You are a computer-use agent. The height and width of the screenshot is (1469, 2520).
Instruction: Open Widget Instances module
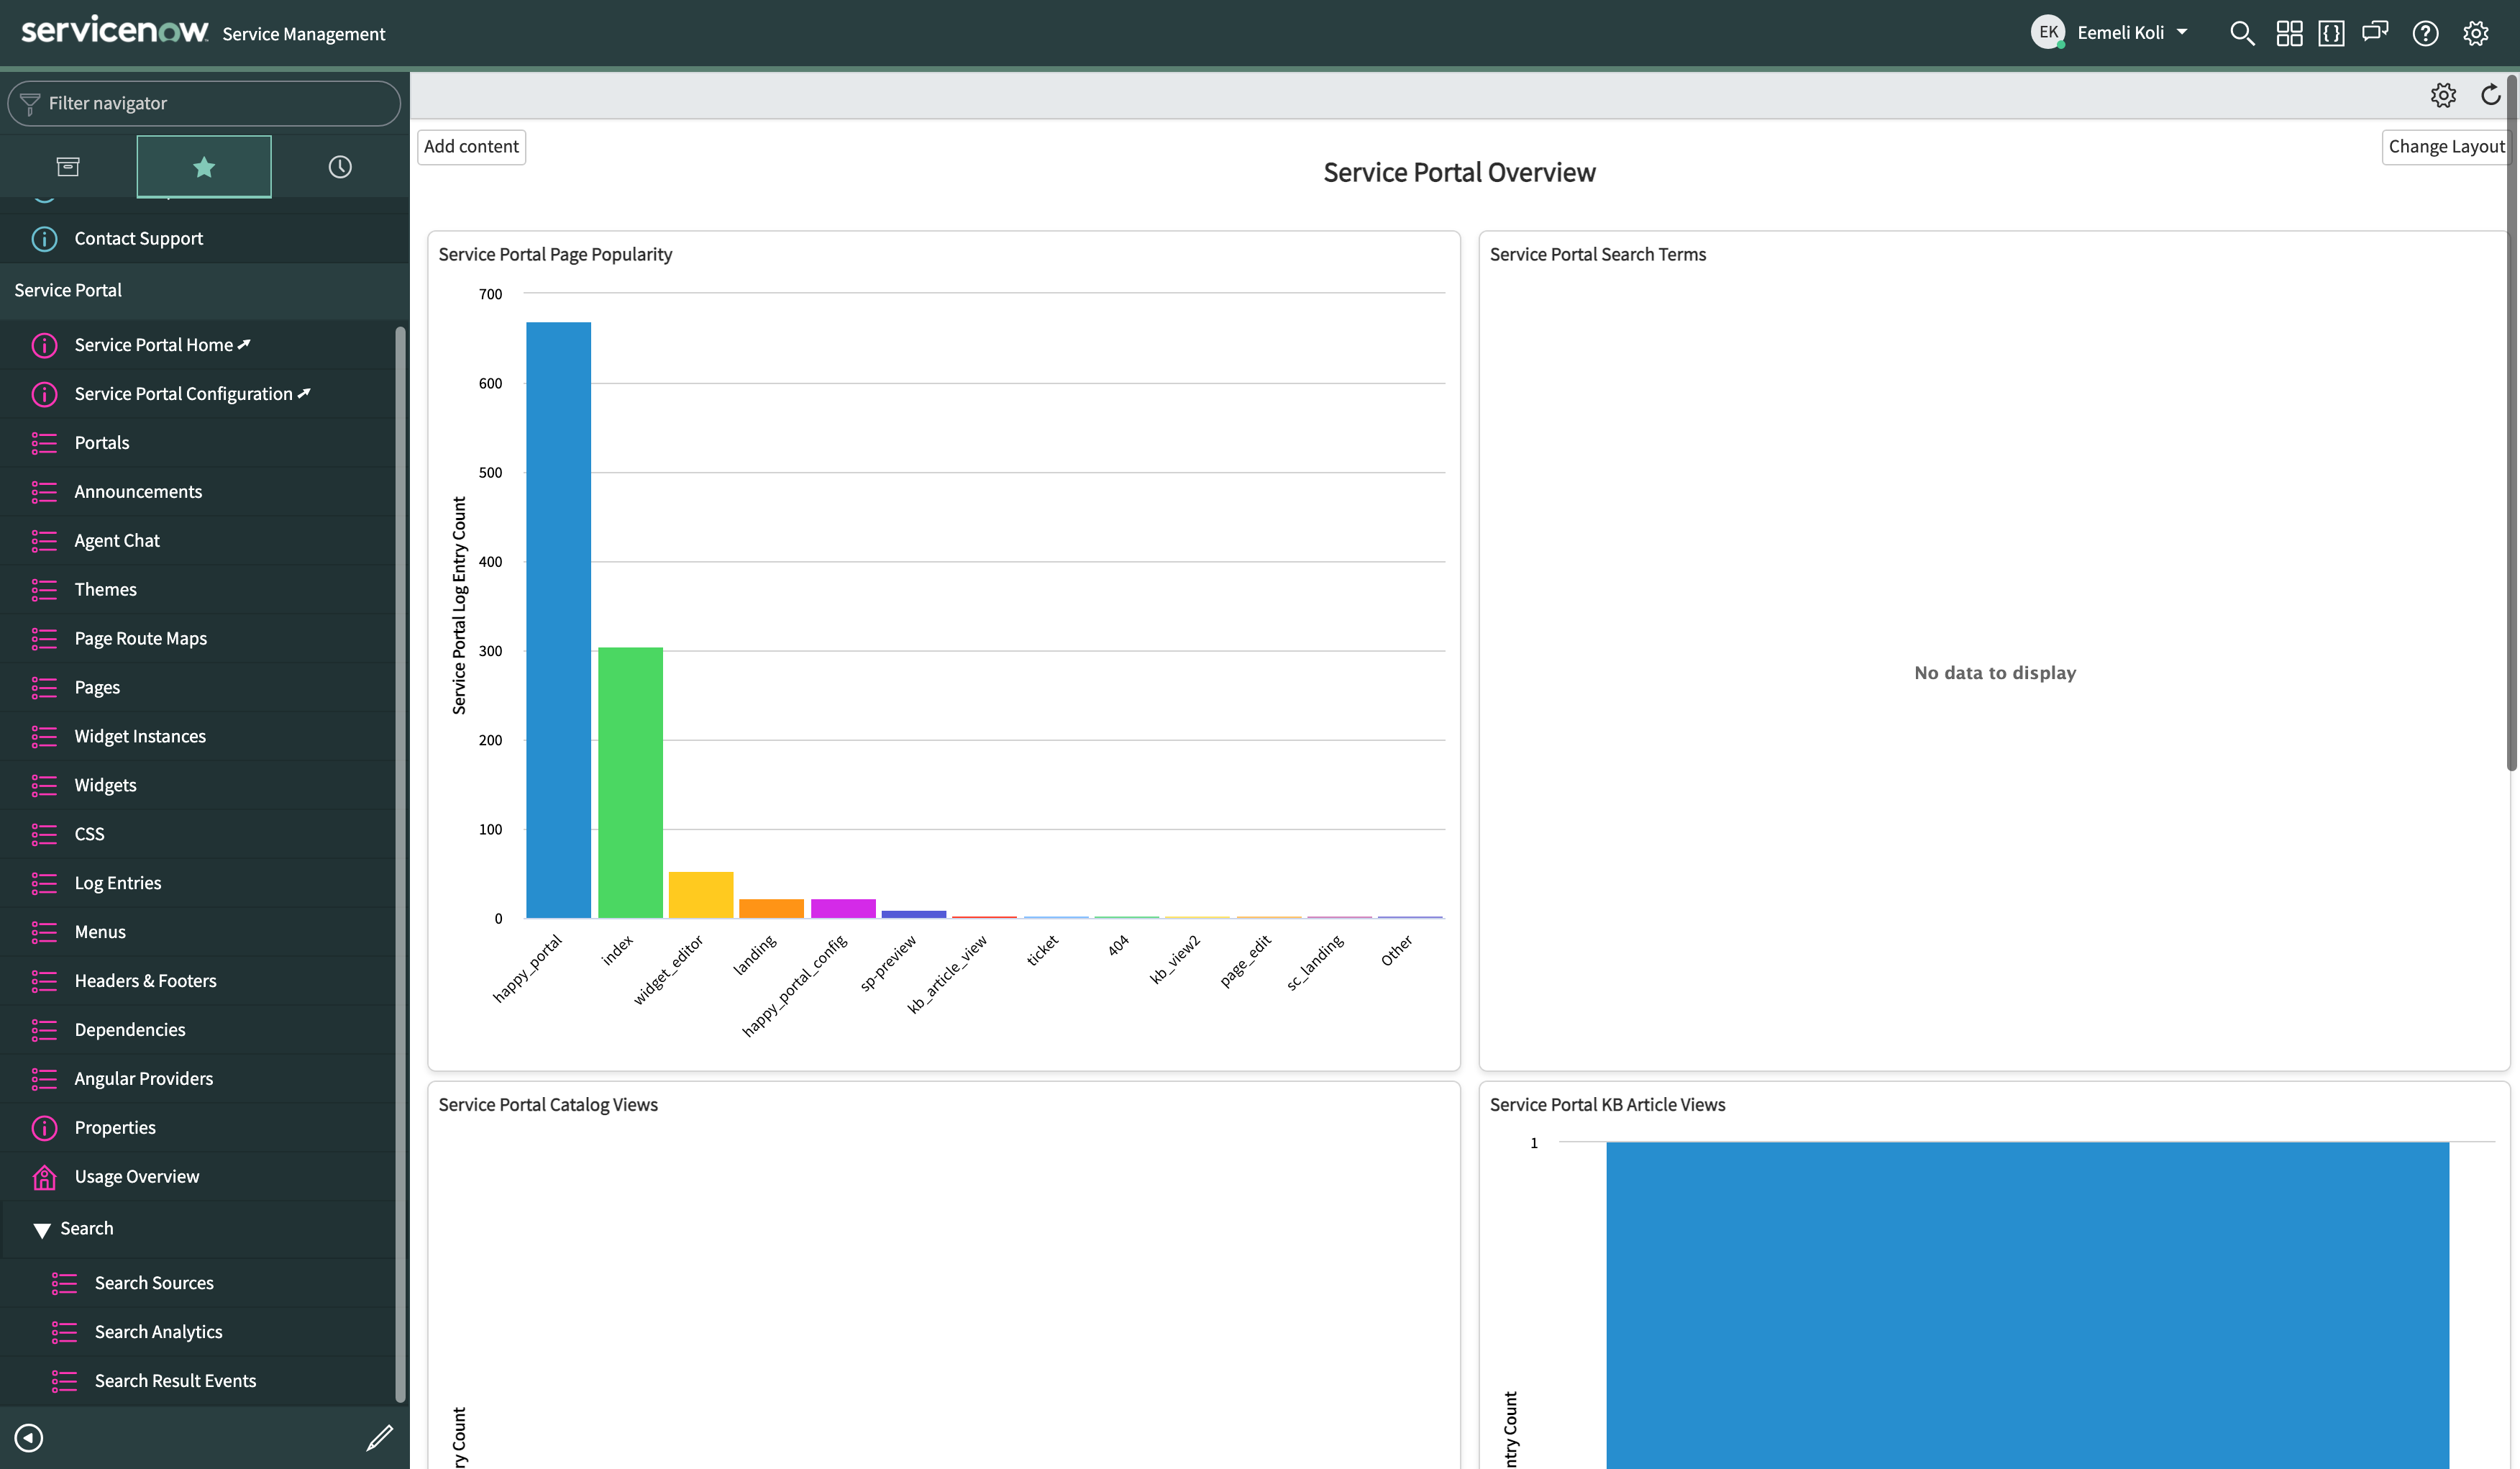pos(140,737)
